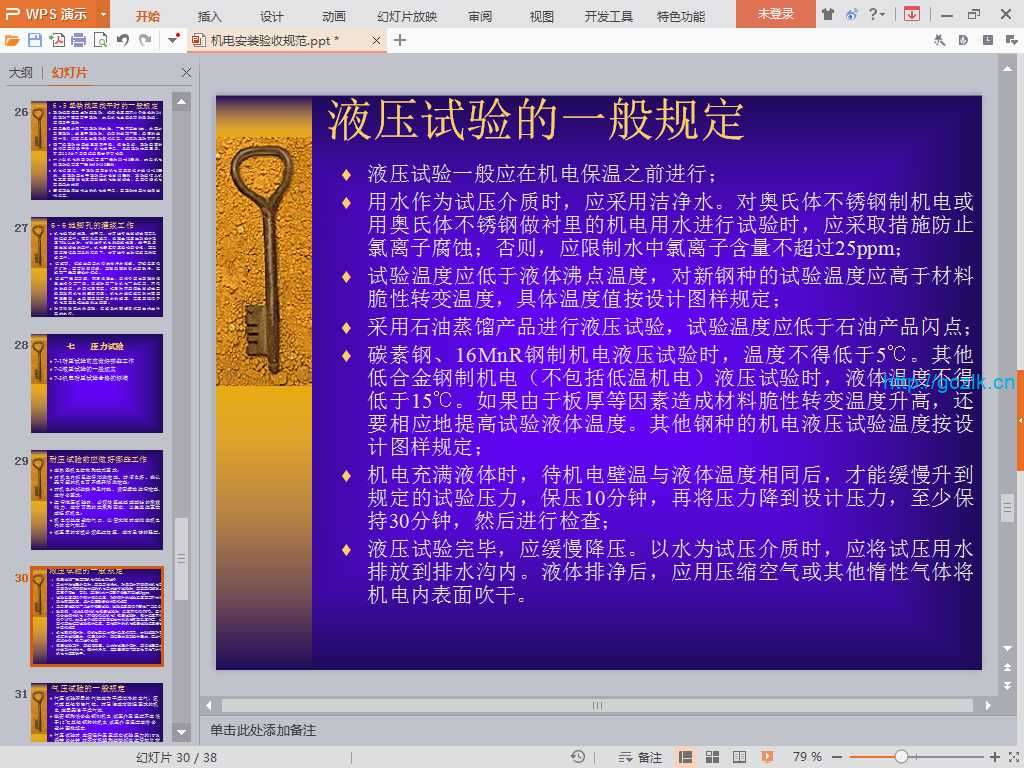Click the Save icon in quick toolbar
The width and height of the screenshot is (1024, 768).
pyautogui.click(x=35, y=40)
